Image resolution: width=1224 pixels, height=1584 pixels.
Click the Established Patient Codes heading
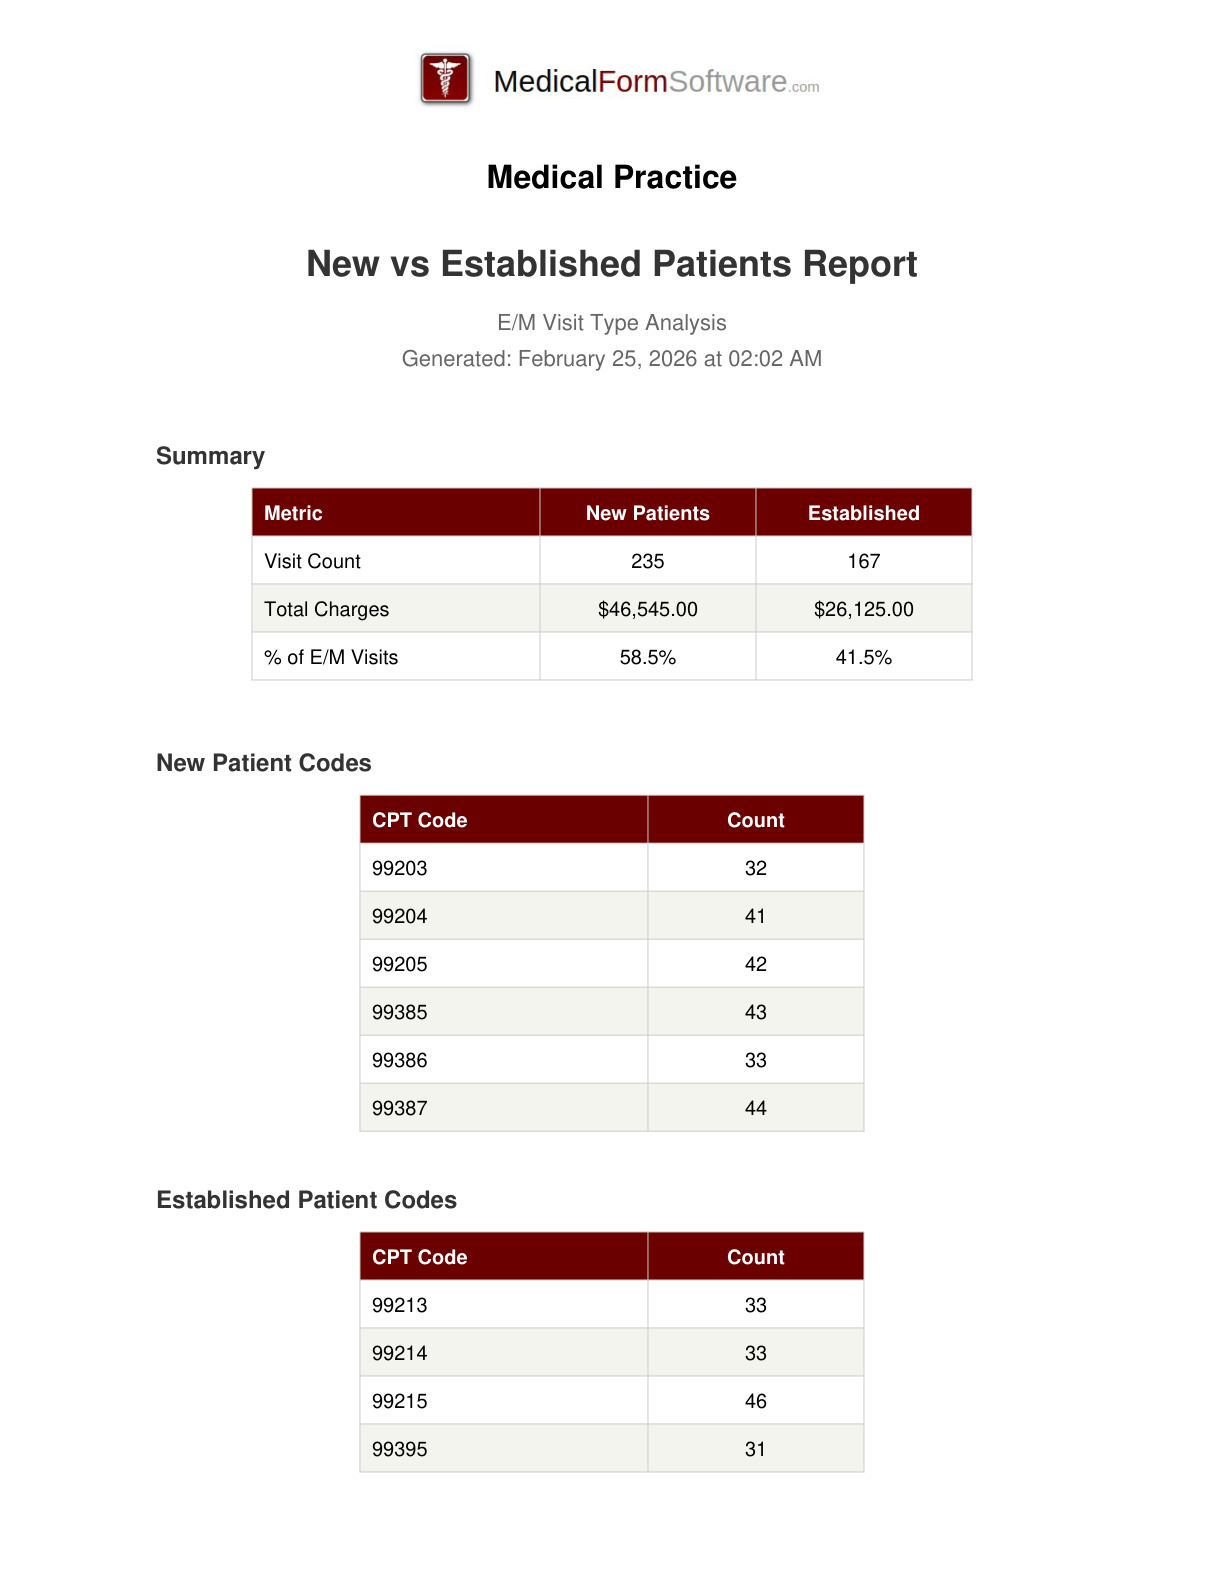pyautogui.click(x=307, y=1200)
